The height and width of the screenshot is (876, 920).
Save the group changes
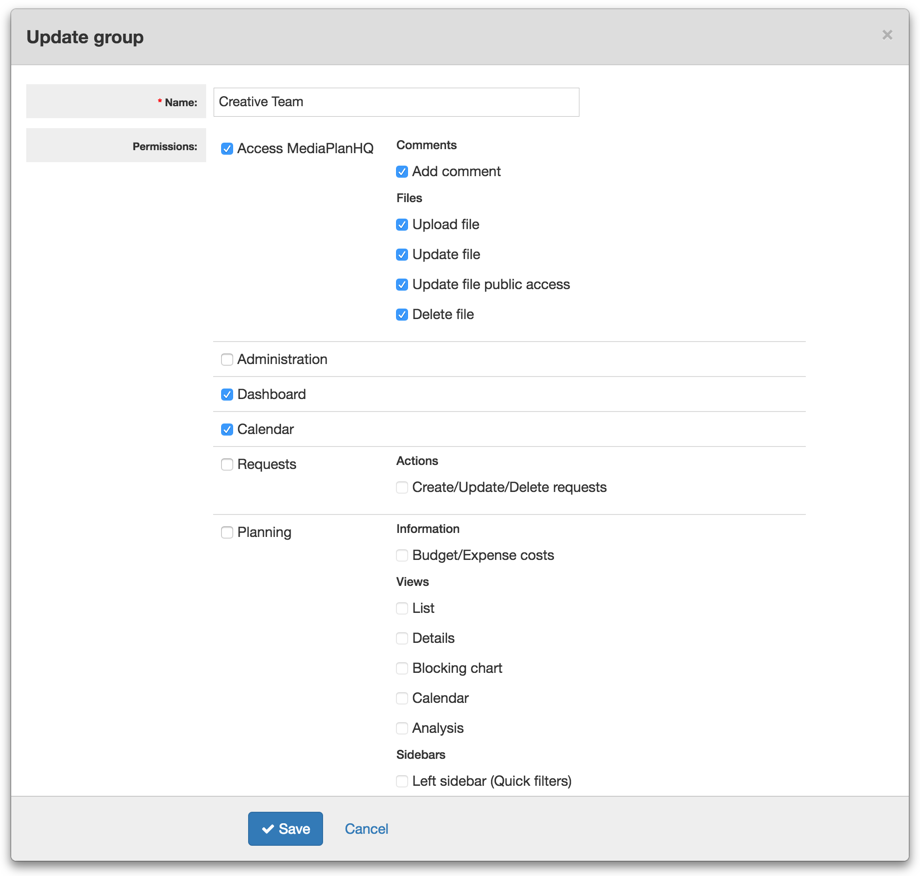(285, 829)
